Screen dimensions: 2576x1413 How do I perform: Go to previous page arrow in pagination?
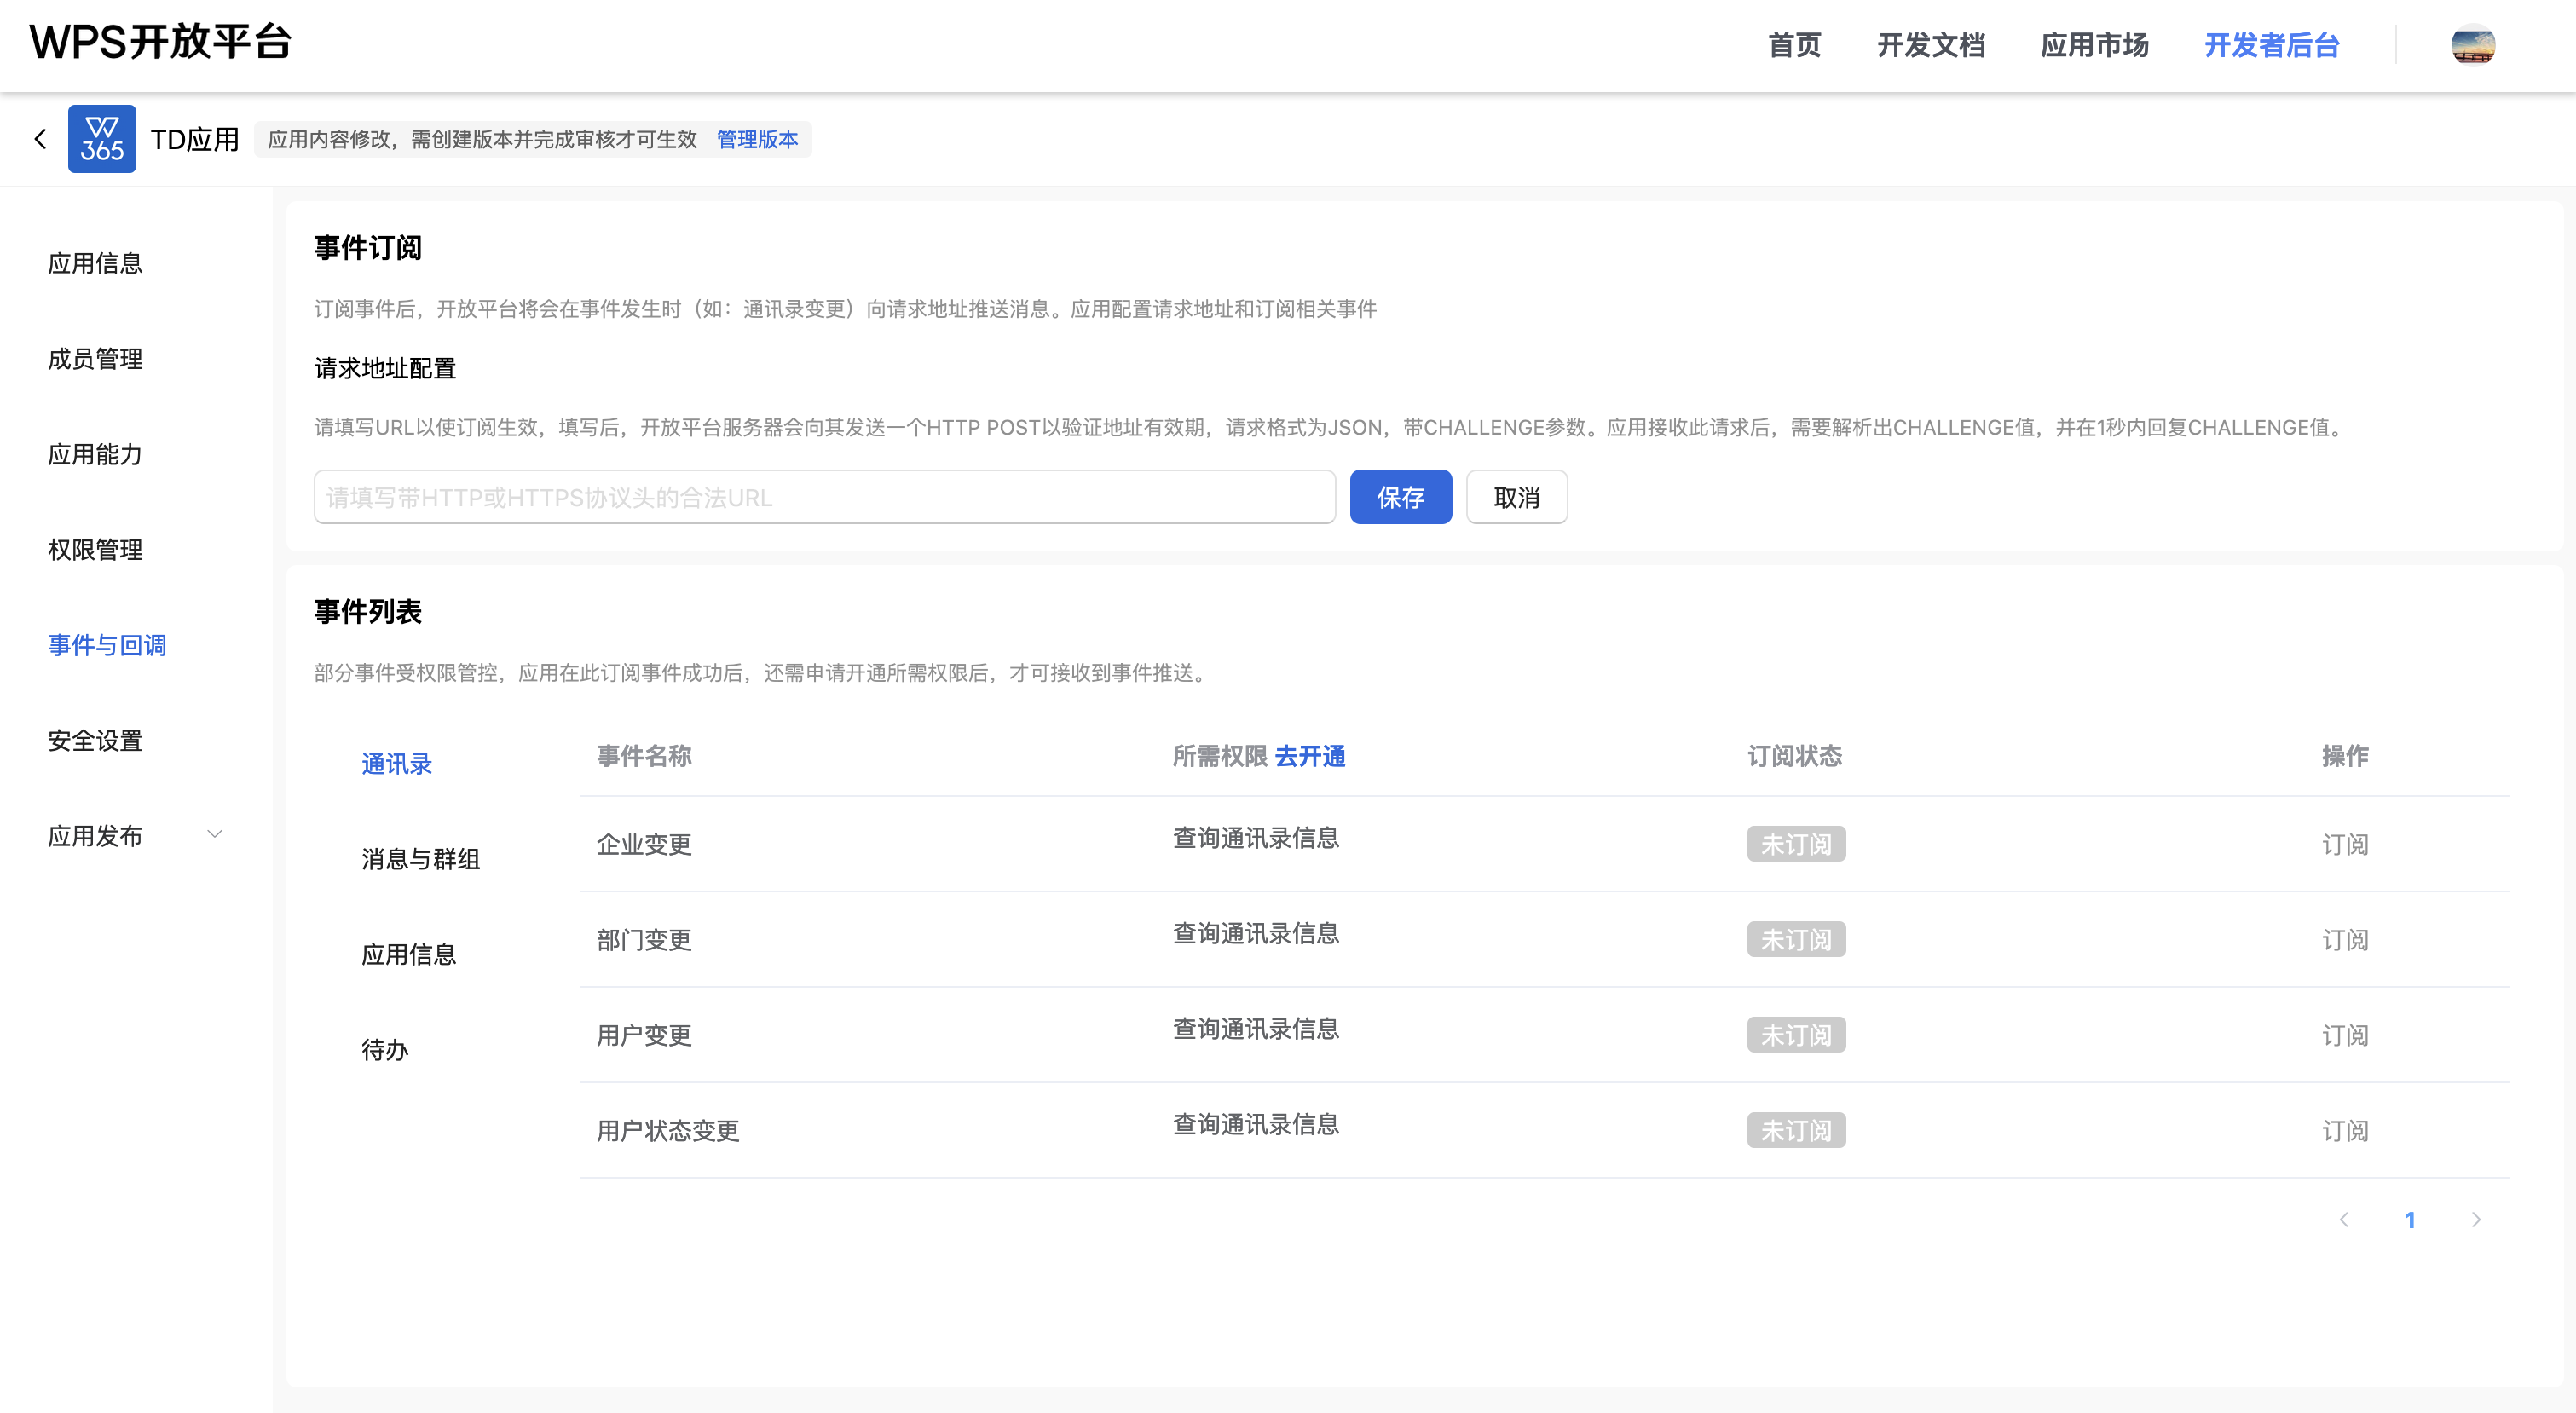click(x=2343, y=1219)
